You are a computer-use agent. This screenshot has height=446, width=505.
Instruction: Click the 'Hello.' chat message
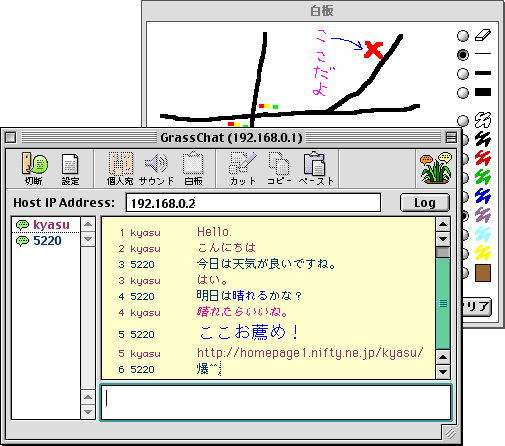point(214,232)
